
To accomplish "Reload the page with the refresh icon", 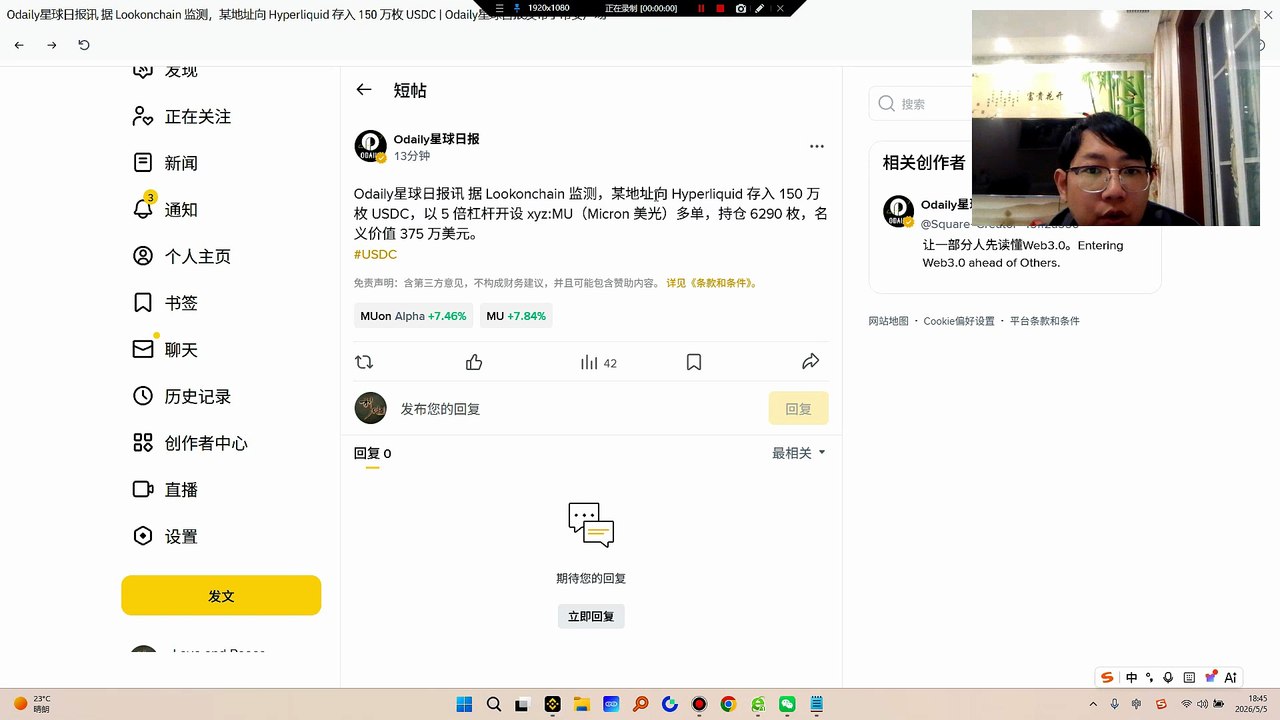I will click(x=84, y=45).
